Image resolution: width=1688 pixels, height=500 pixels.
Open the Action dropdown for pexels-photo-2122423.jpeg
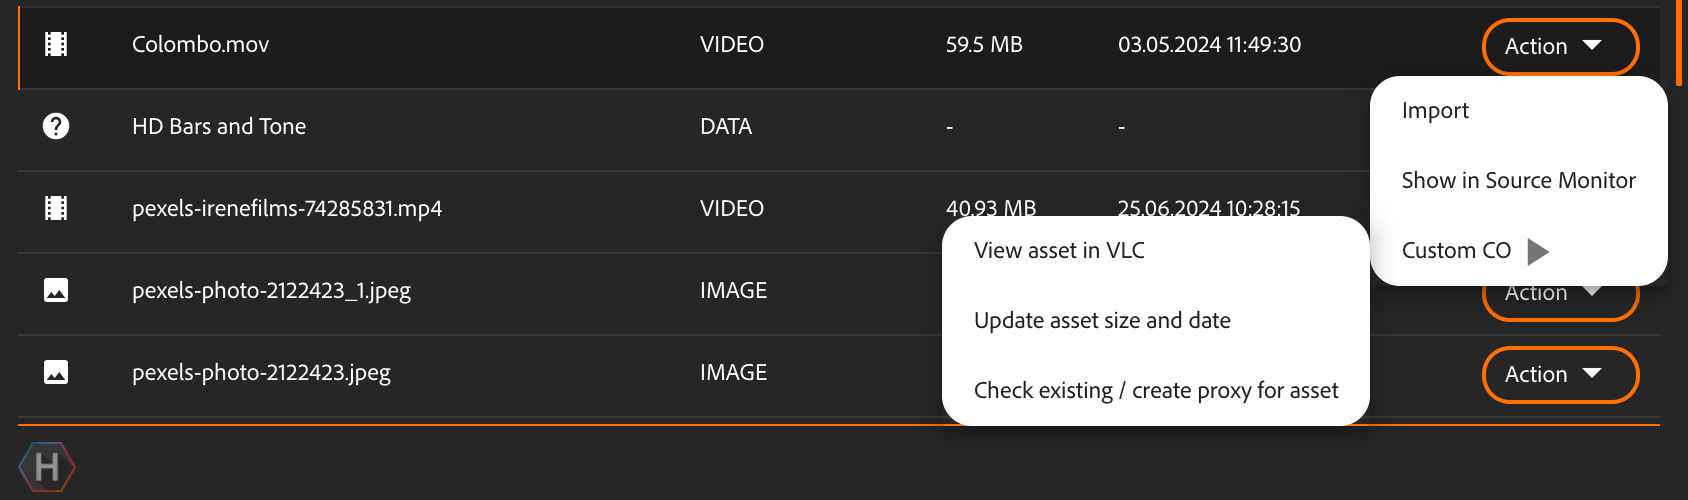click(1559, 374)
